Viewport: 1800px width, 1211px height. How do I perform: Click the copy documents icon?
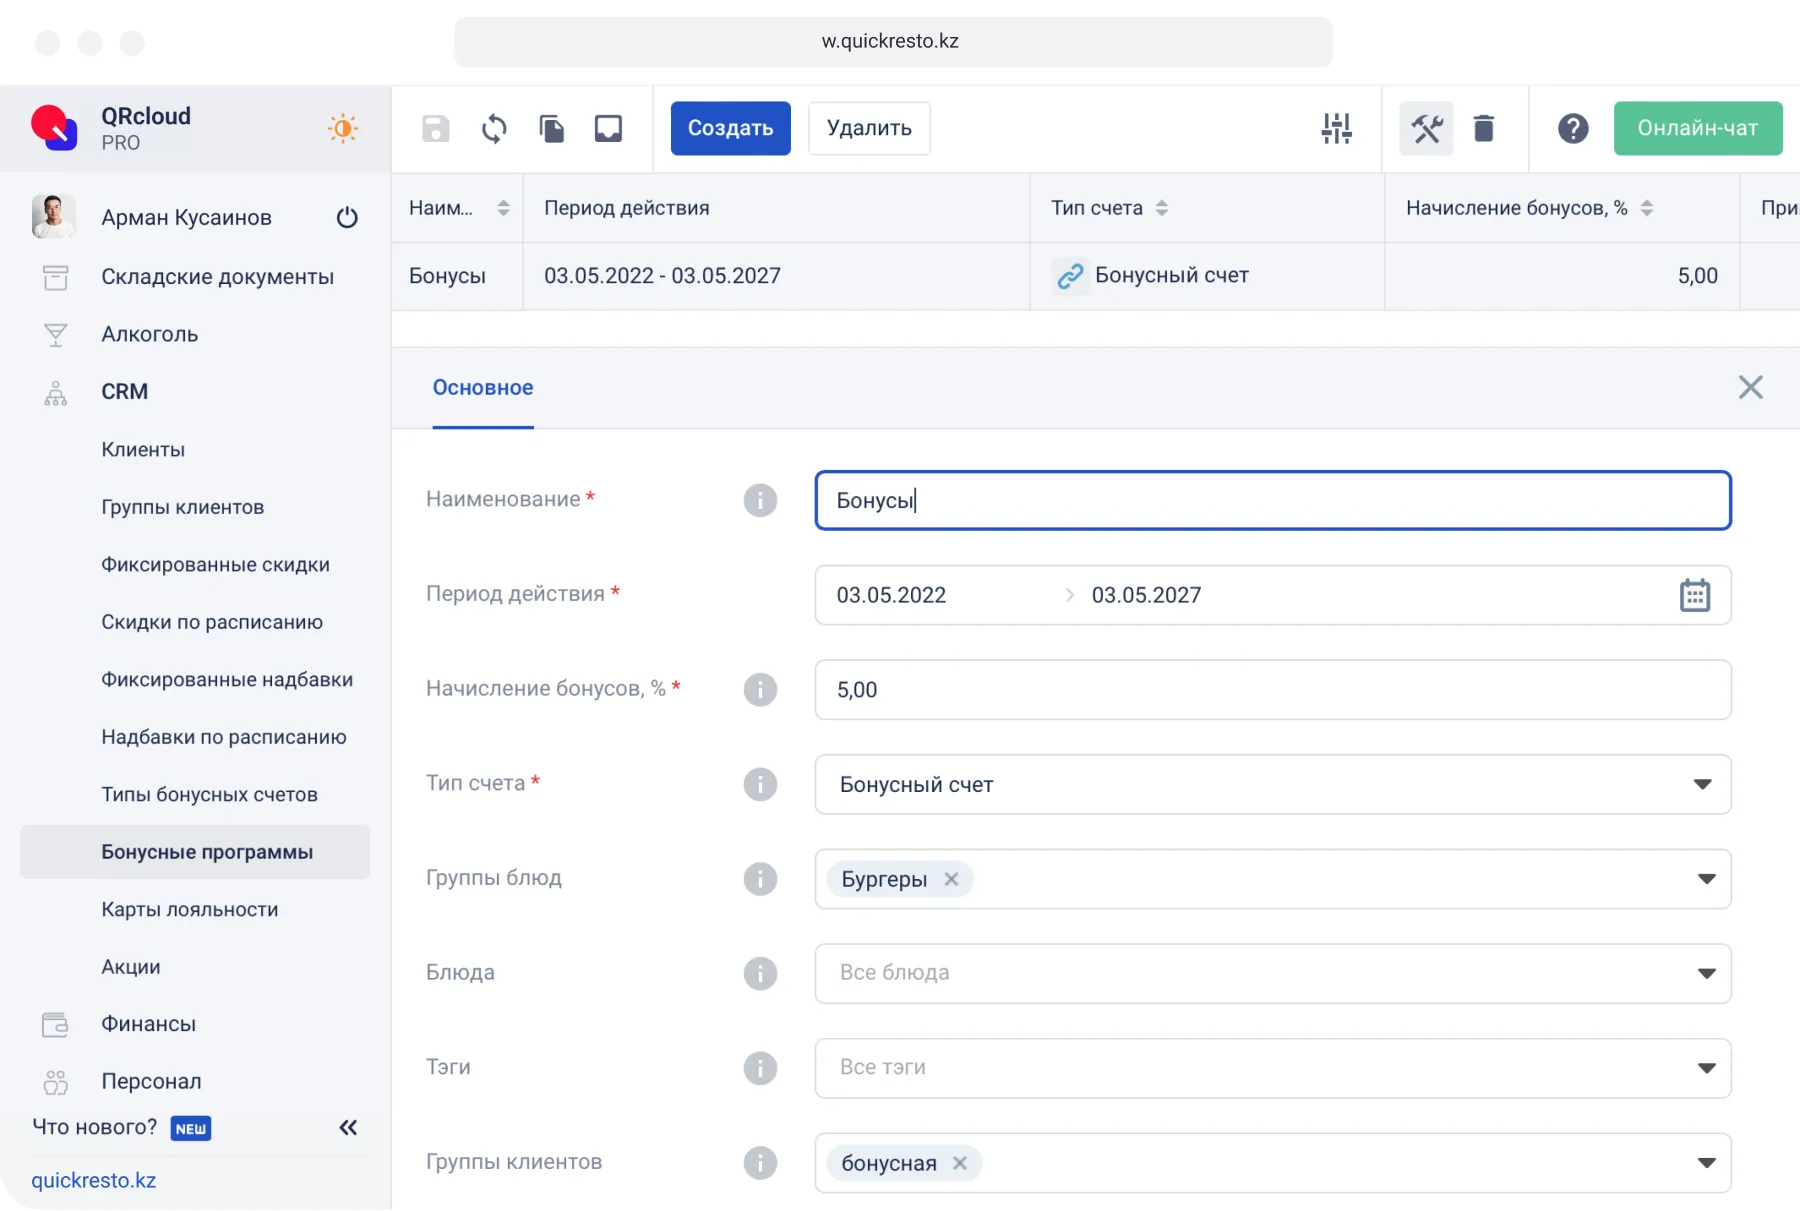tap(551, 128)
